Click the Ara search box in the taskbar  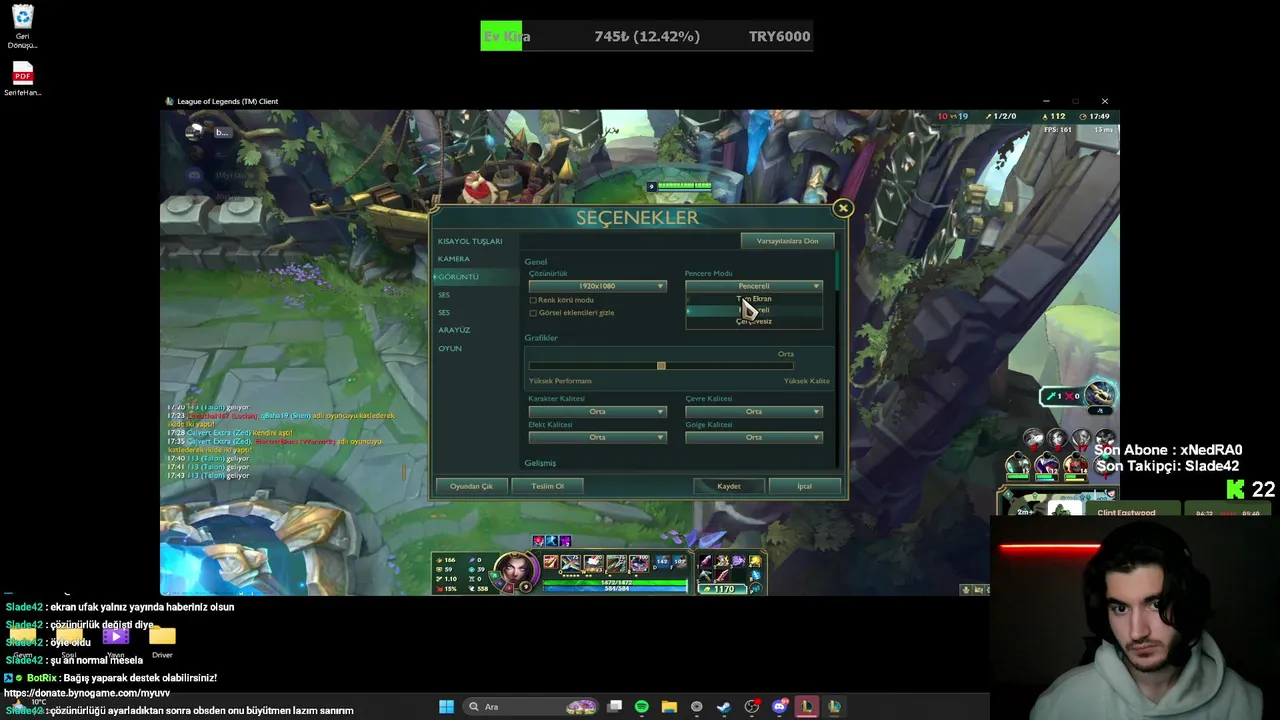[531, 707]
